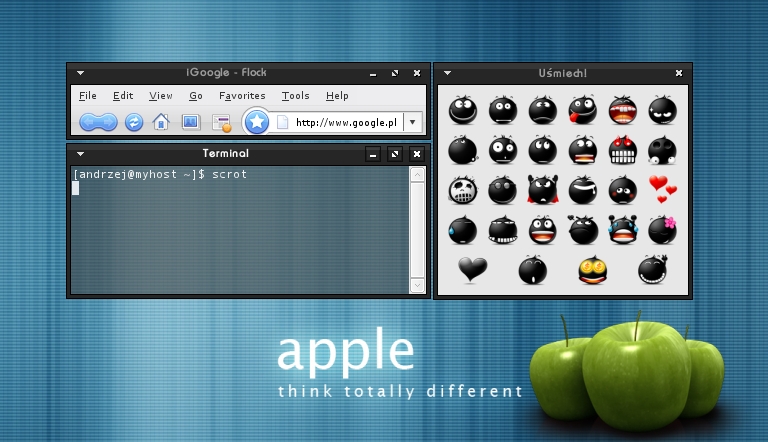
Task: Open the window menu arrow of iGoogle - Flock
Action: click(80, 73)
